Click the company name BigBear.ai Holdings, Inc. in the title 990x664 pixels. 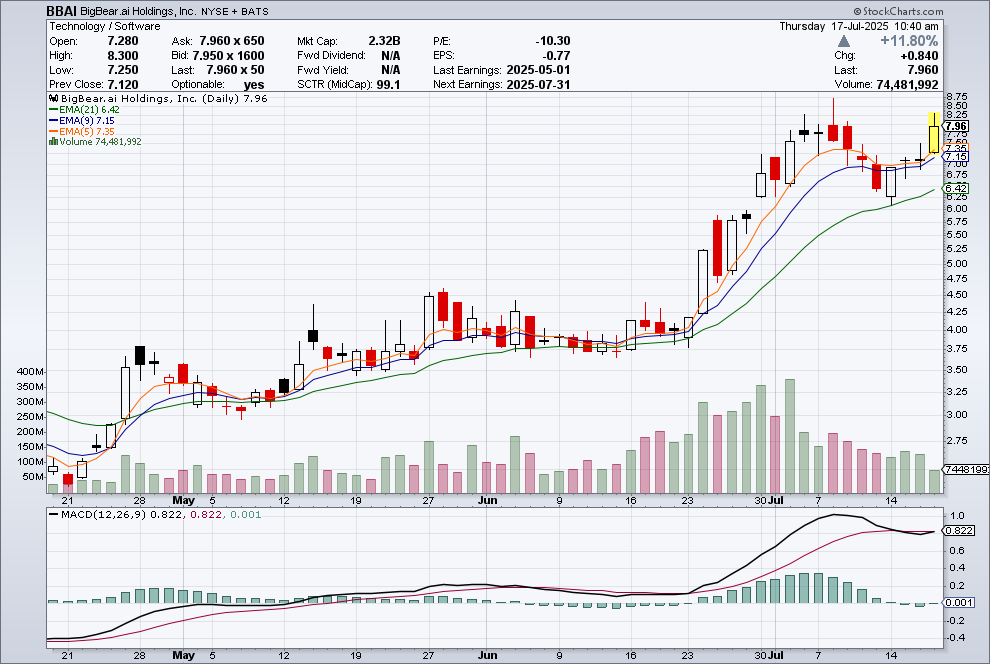tap(138, 11)
